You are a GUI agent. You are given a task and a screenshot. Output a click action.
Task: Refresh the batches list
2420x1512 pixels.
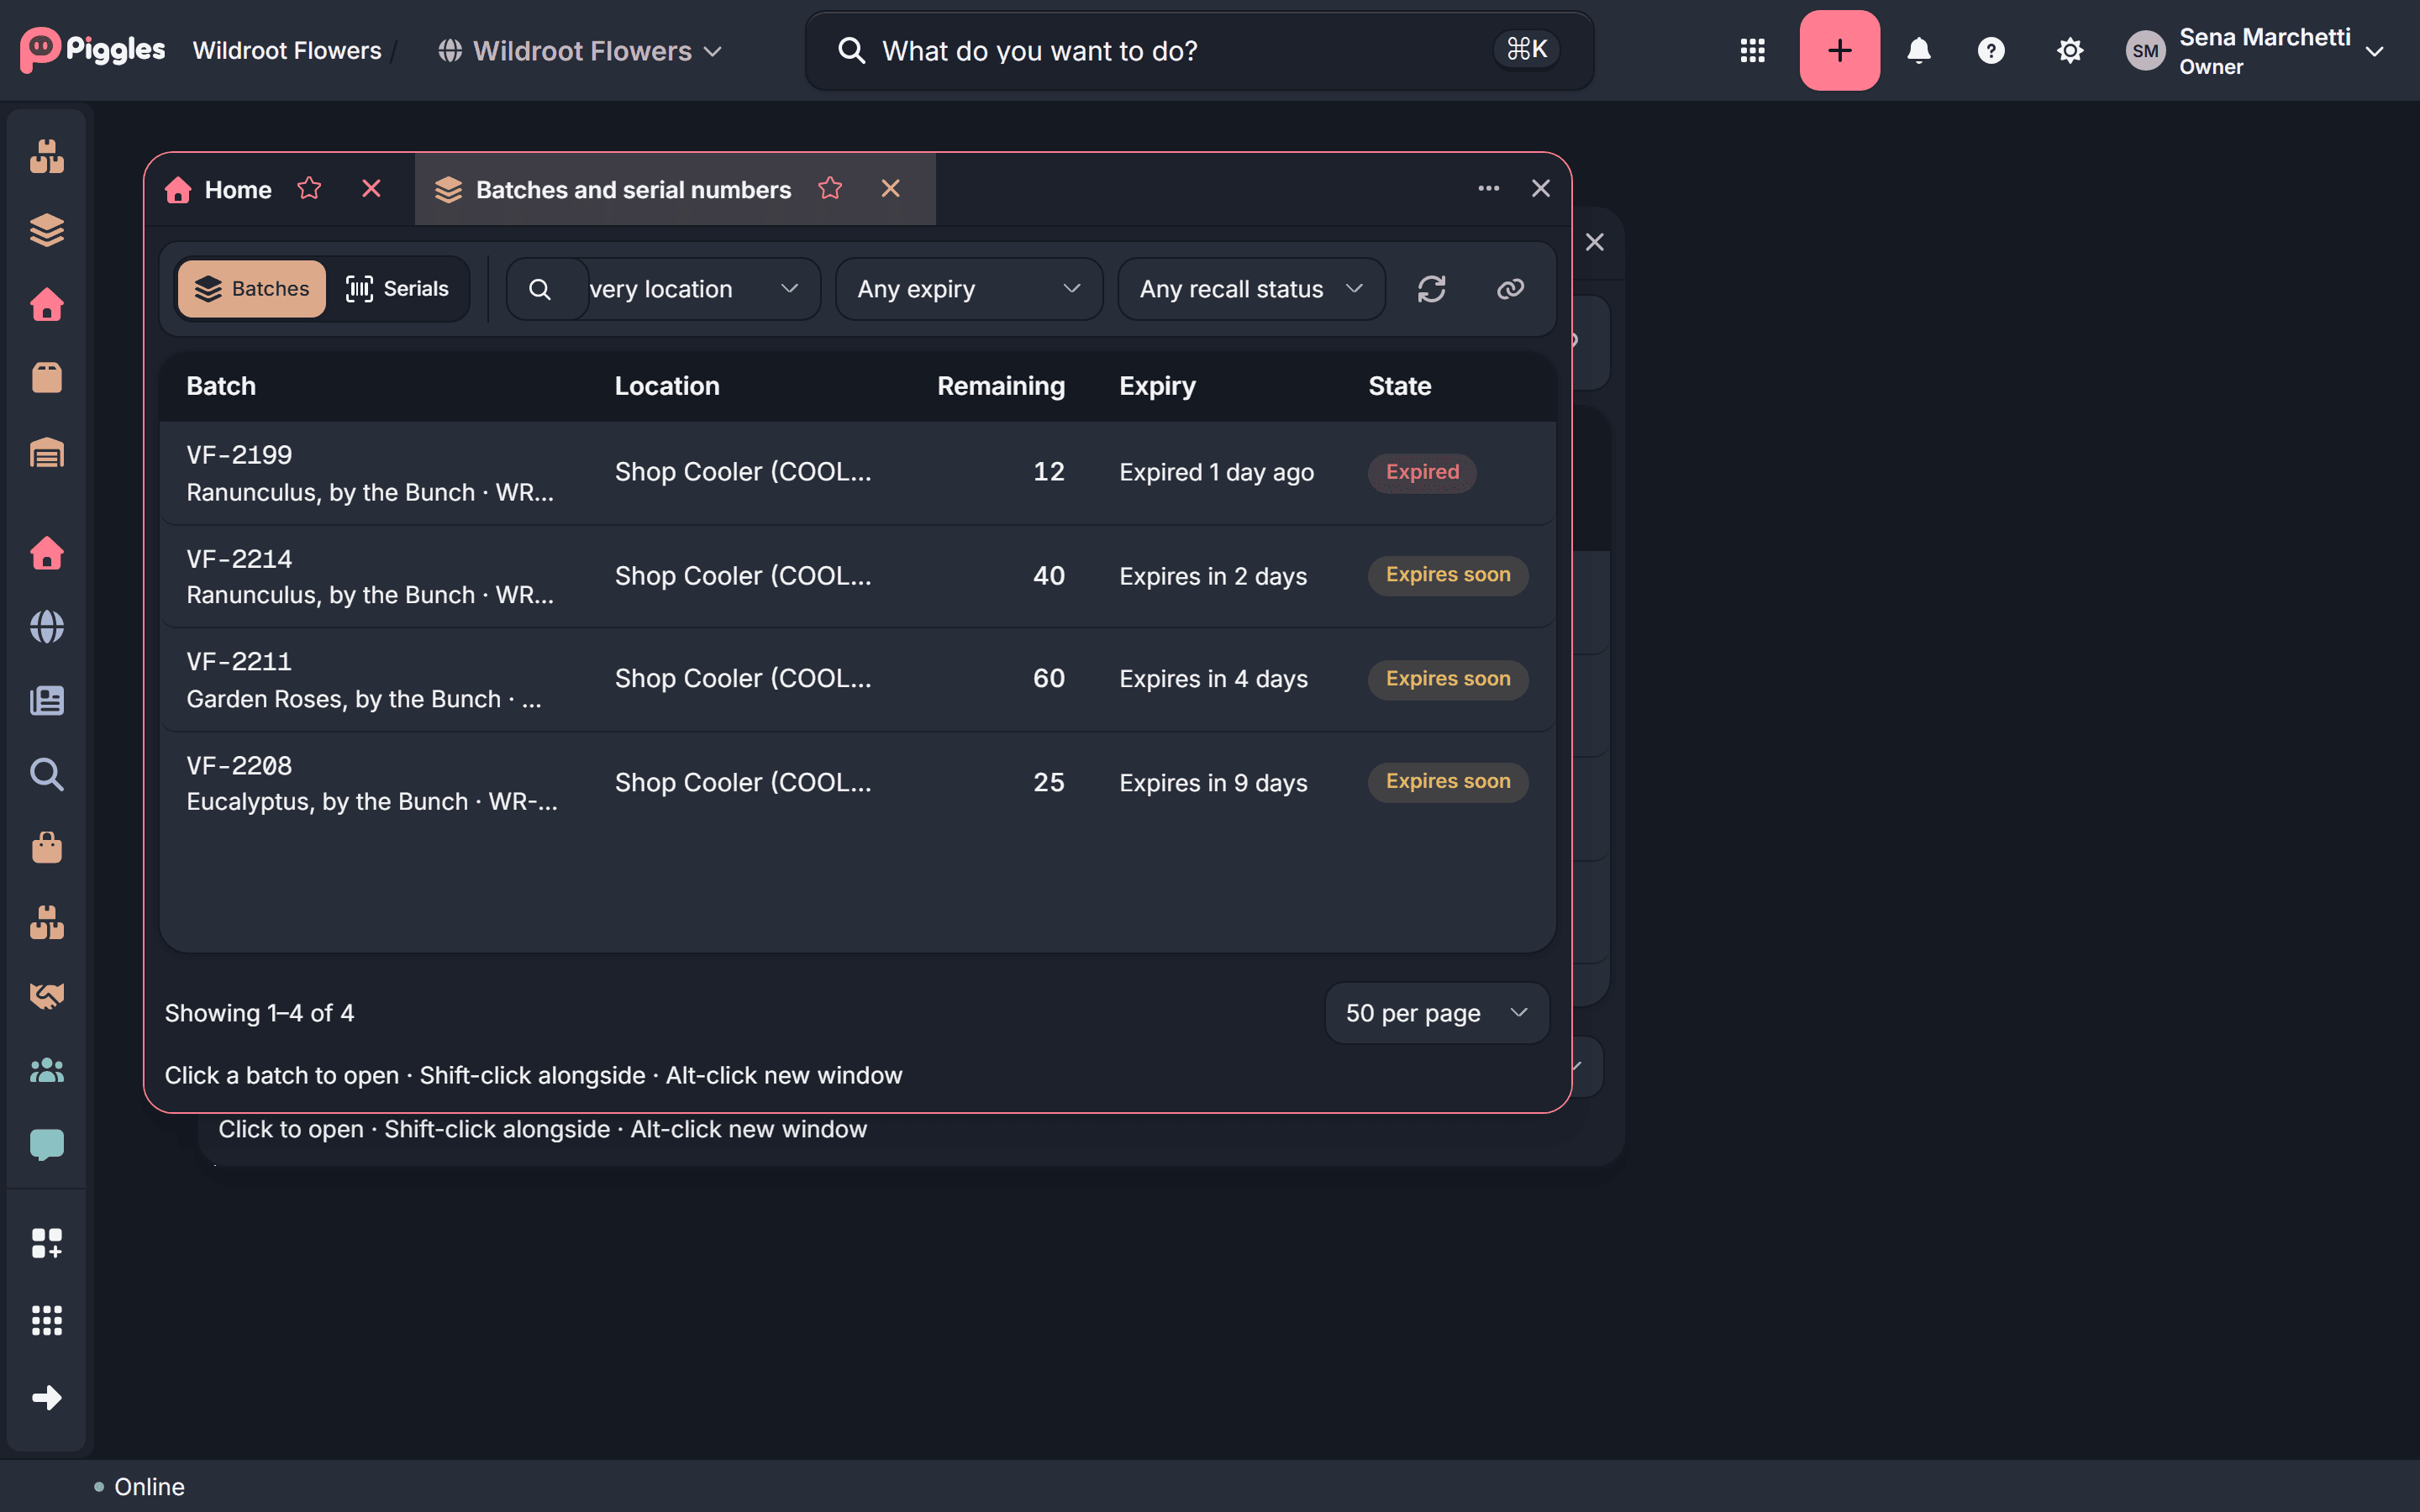[x=1431, y=289]
